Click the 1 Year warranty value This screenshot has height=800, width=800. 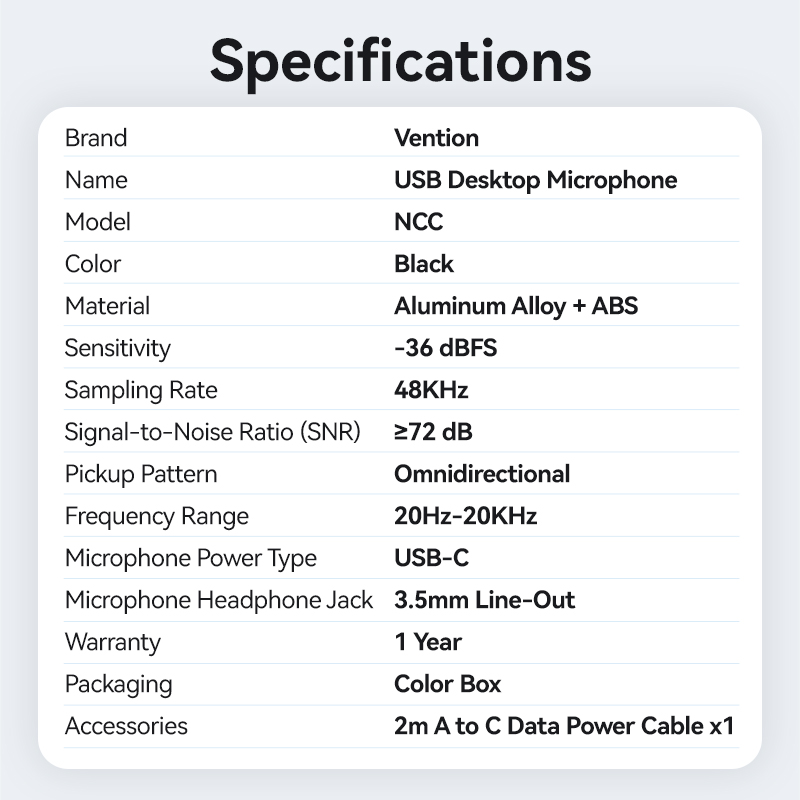tap(428, 642)
